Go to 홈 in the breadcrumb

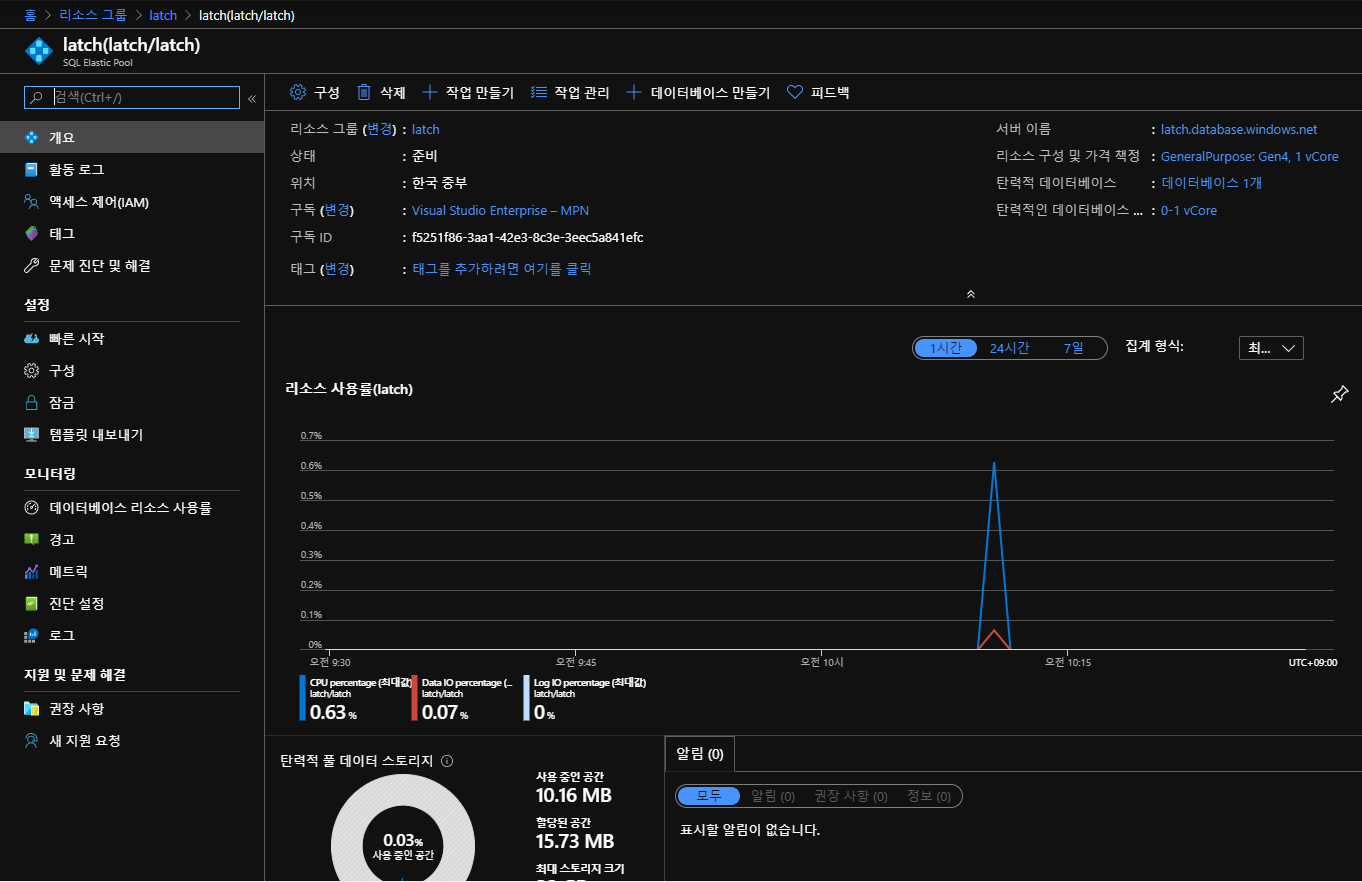[30, 15]
